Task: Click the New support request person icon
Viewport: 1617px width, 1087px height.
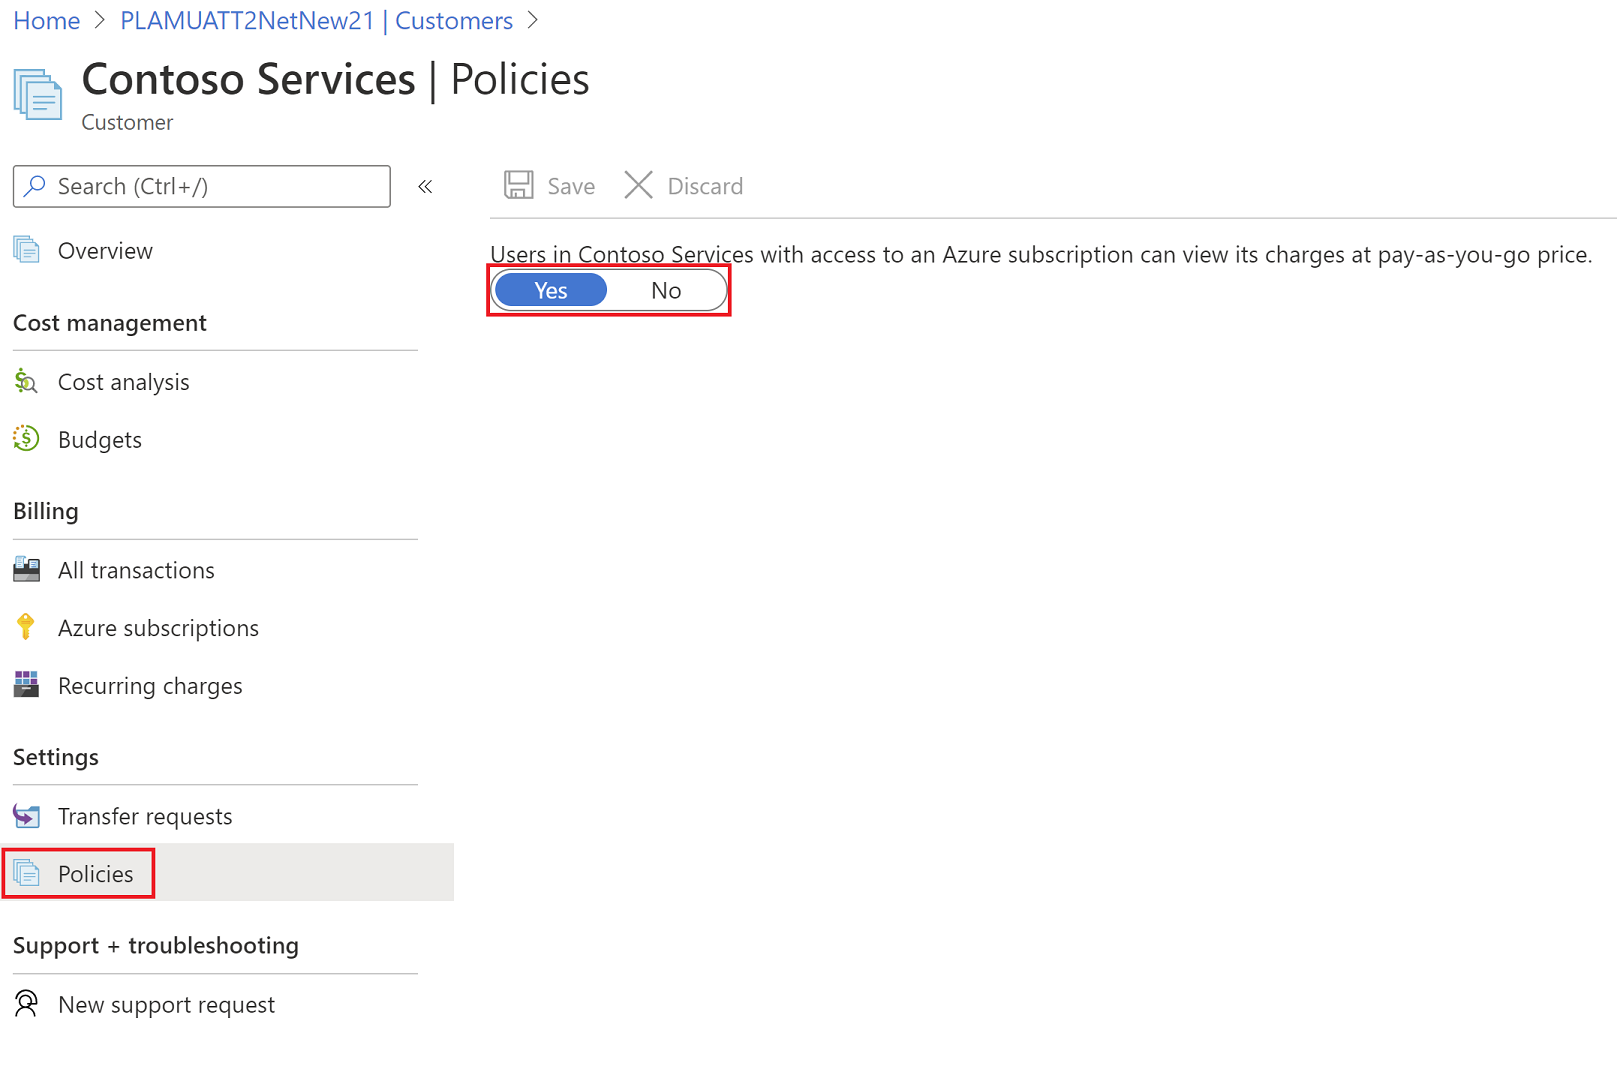Action: (x=27, y=1004)
